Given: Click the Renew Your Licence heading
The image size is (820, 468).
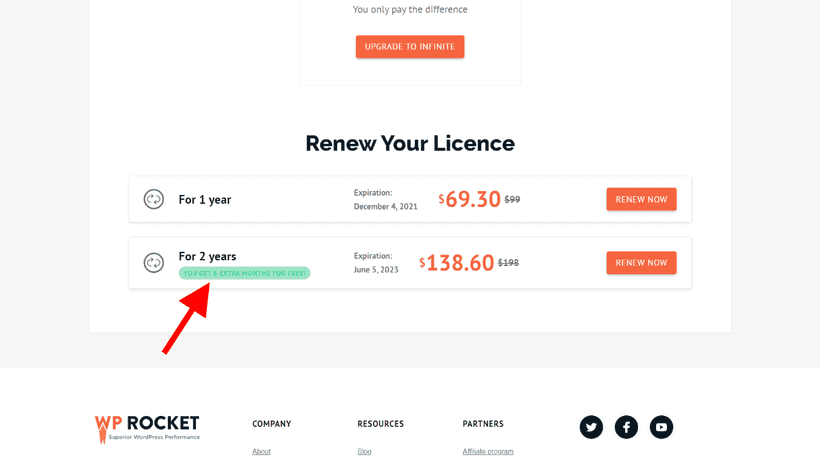Looking at the screenshot, I should click(x=410, y=143).
